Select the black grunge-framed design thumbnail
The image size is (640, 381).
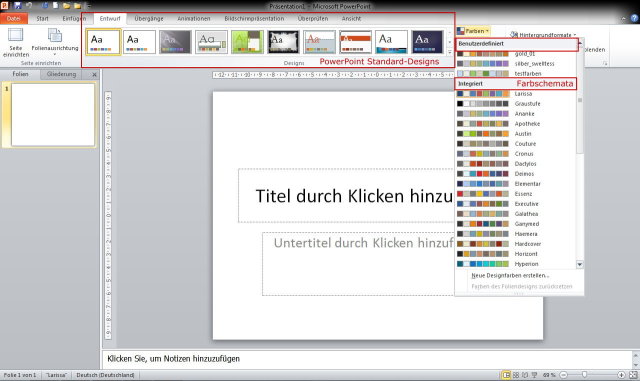point(283,42)
